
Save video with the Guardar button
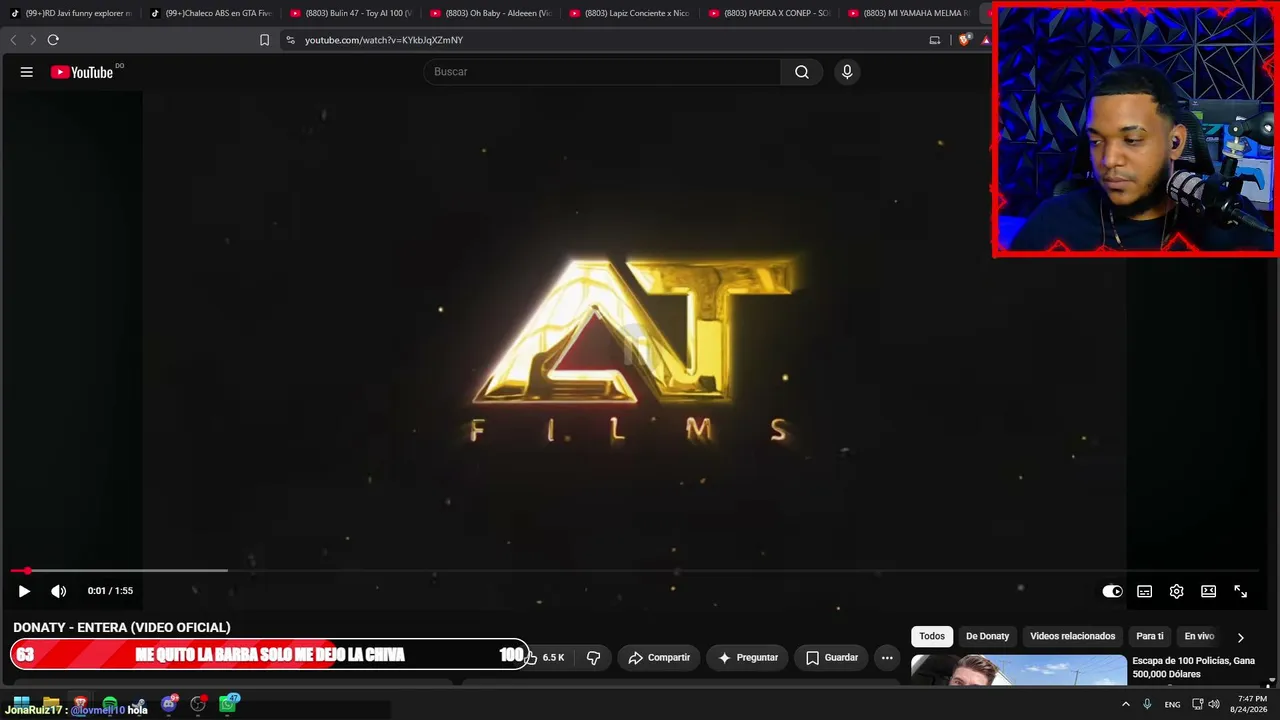[831, 657]
